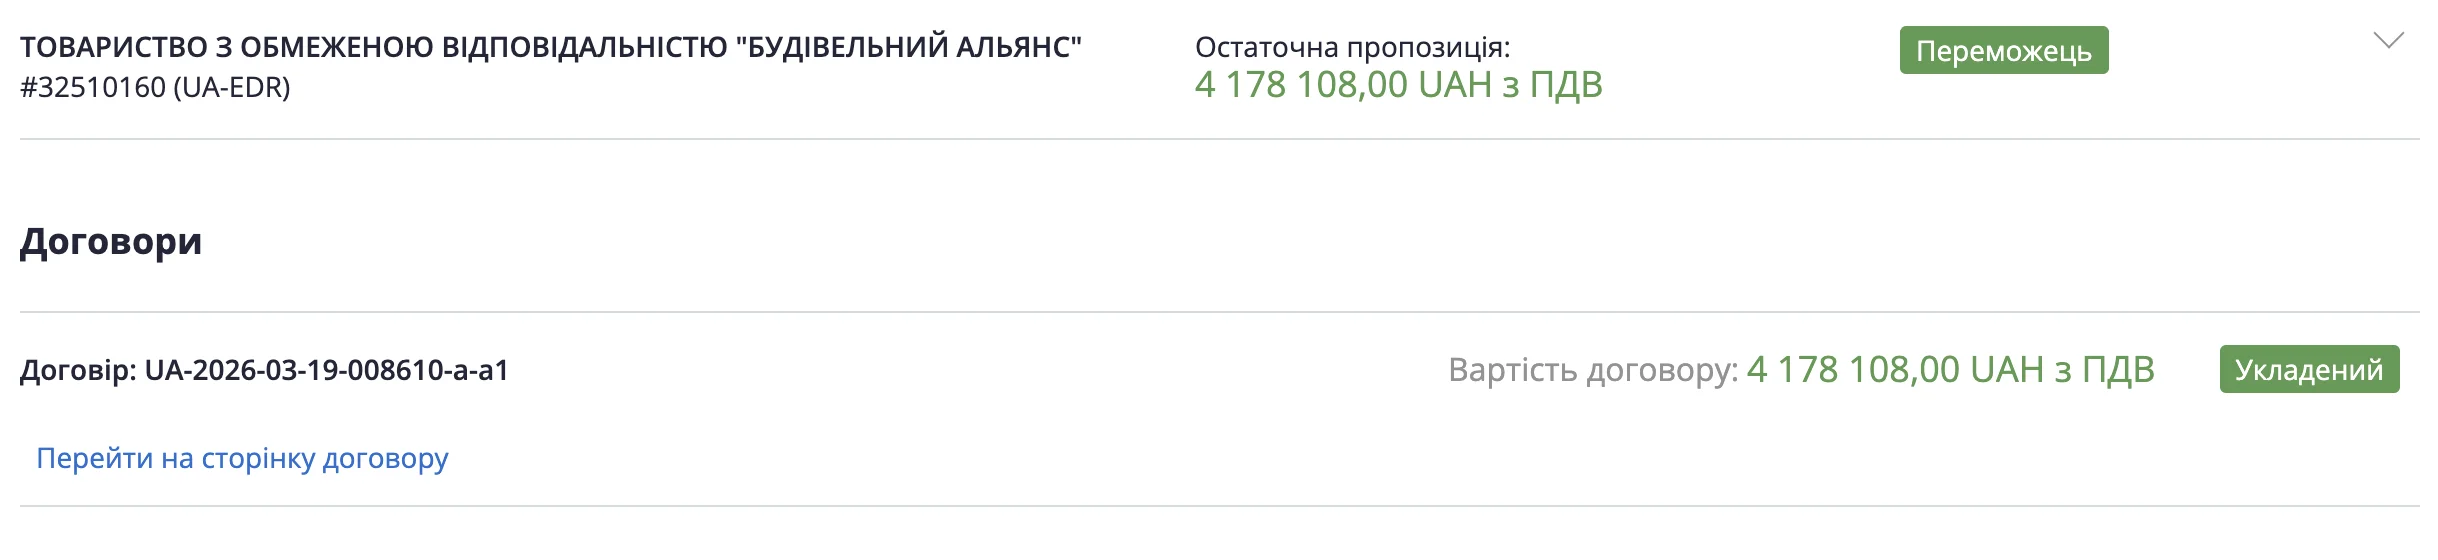The width and height of the screenshot is (2438, 560).
Task: Click the divider line under "Договори" heading
Action: (x=1219, y=312)
